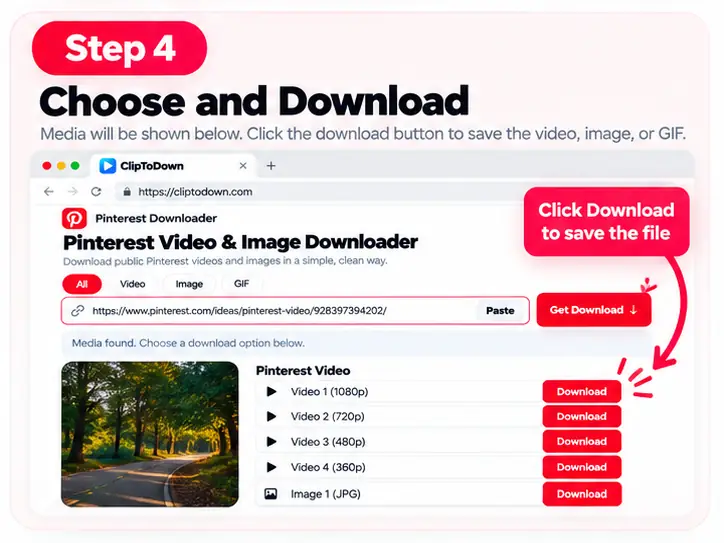Viewport: 724px width, 543px height.
Task: Click play icon beside Video 4 (360p)
Action: 272,467
